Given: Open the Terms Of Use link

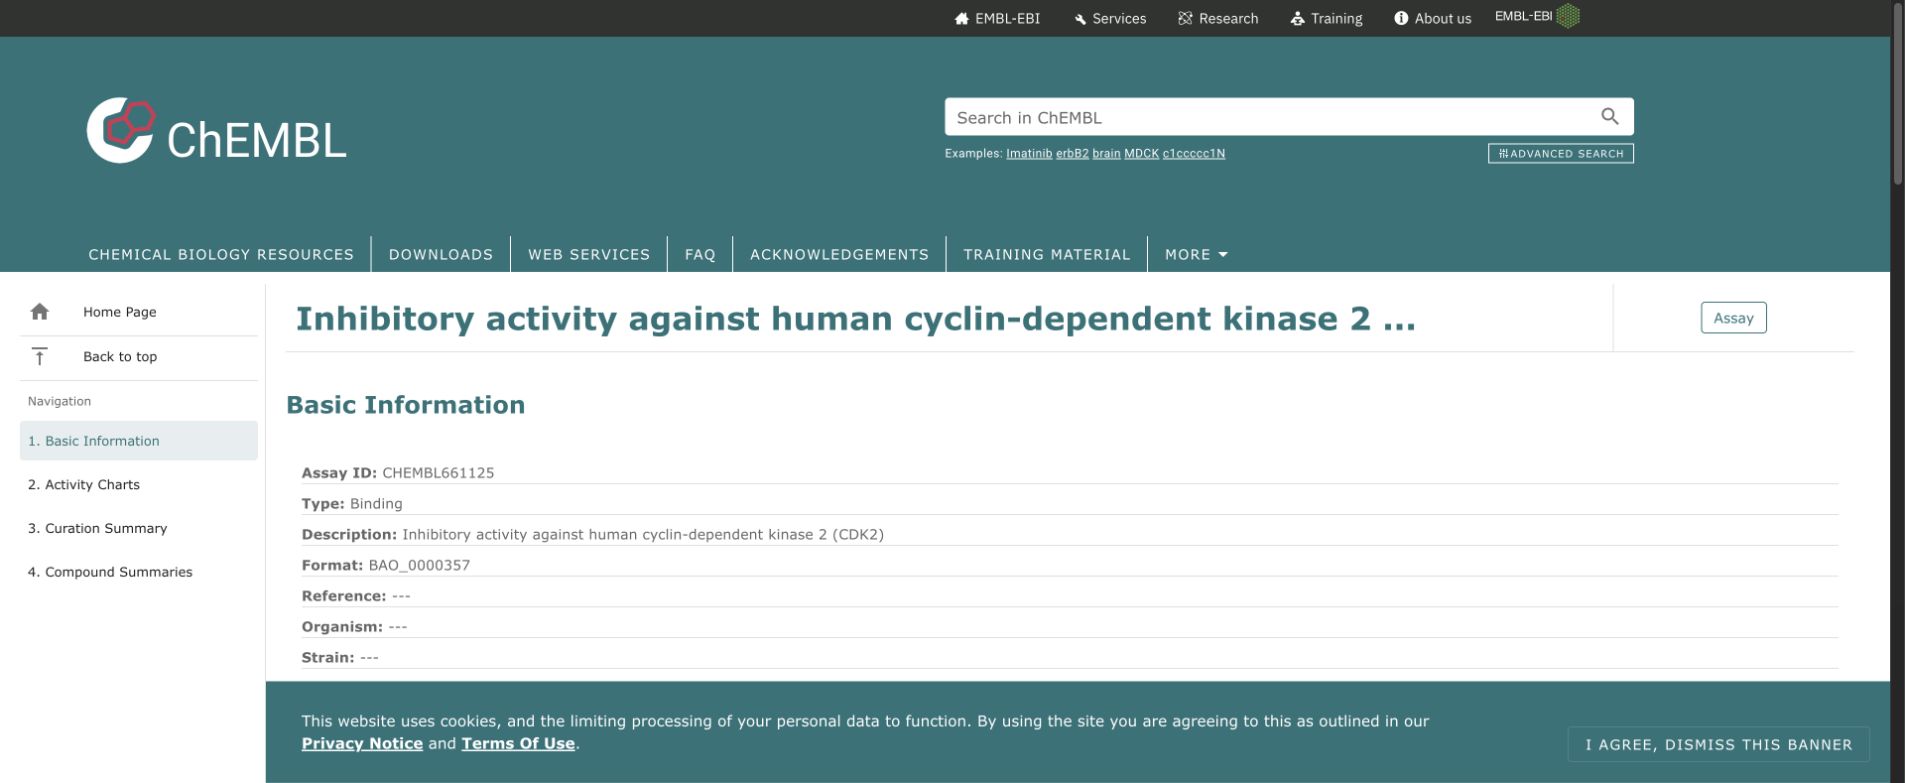Looking at the screenshot, I should coord(518,744).
